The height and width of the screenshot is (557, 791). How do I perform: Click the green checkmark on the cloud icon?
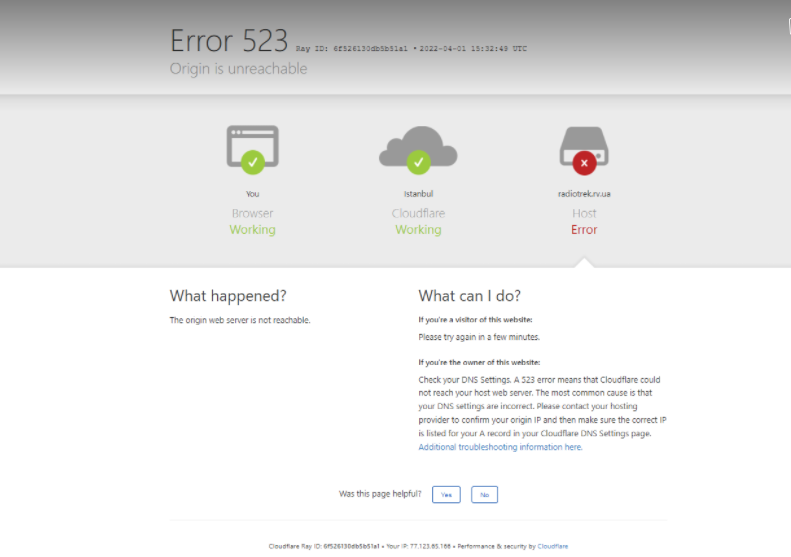pyautogui.click(x=418, y=160)
